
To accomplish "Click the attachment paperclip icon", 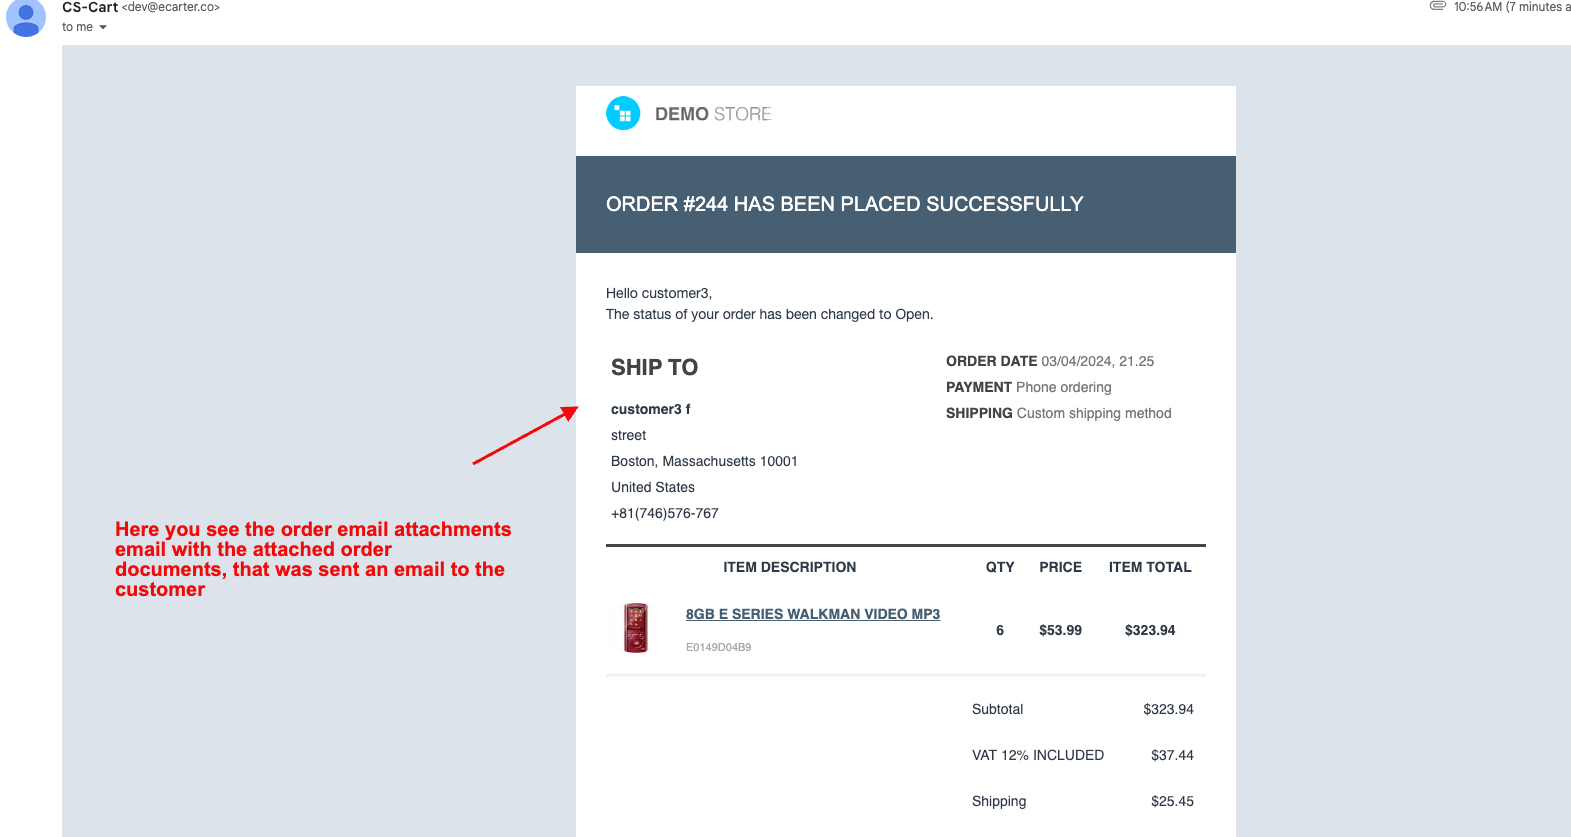I will pyautogui.click(x=1438, y=6).
